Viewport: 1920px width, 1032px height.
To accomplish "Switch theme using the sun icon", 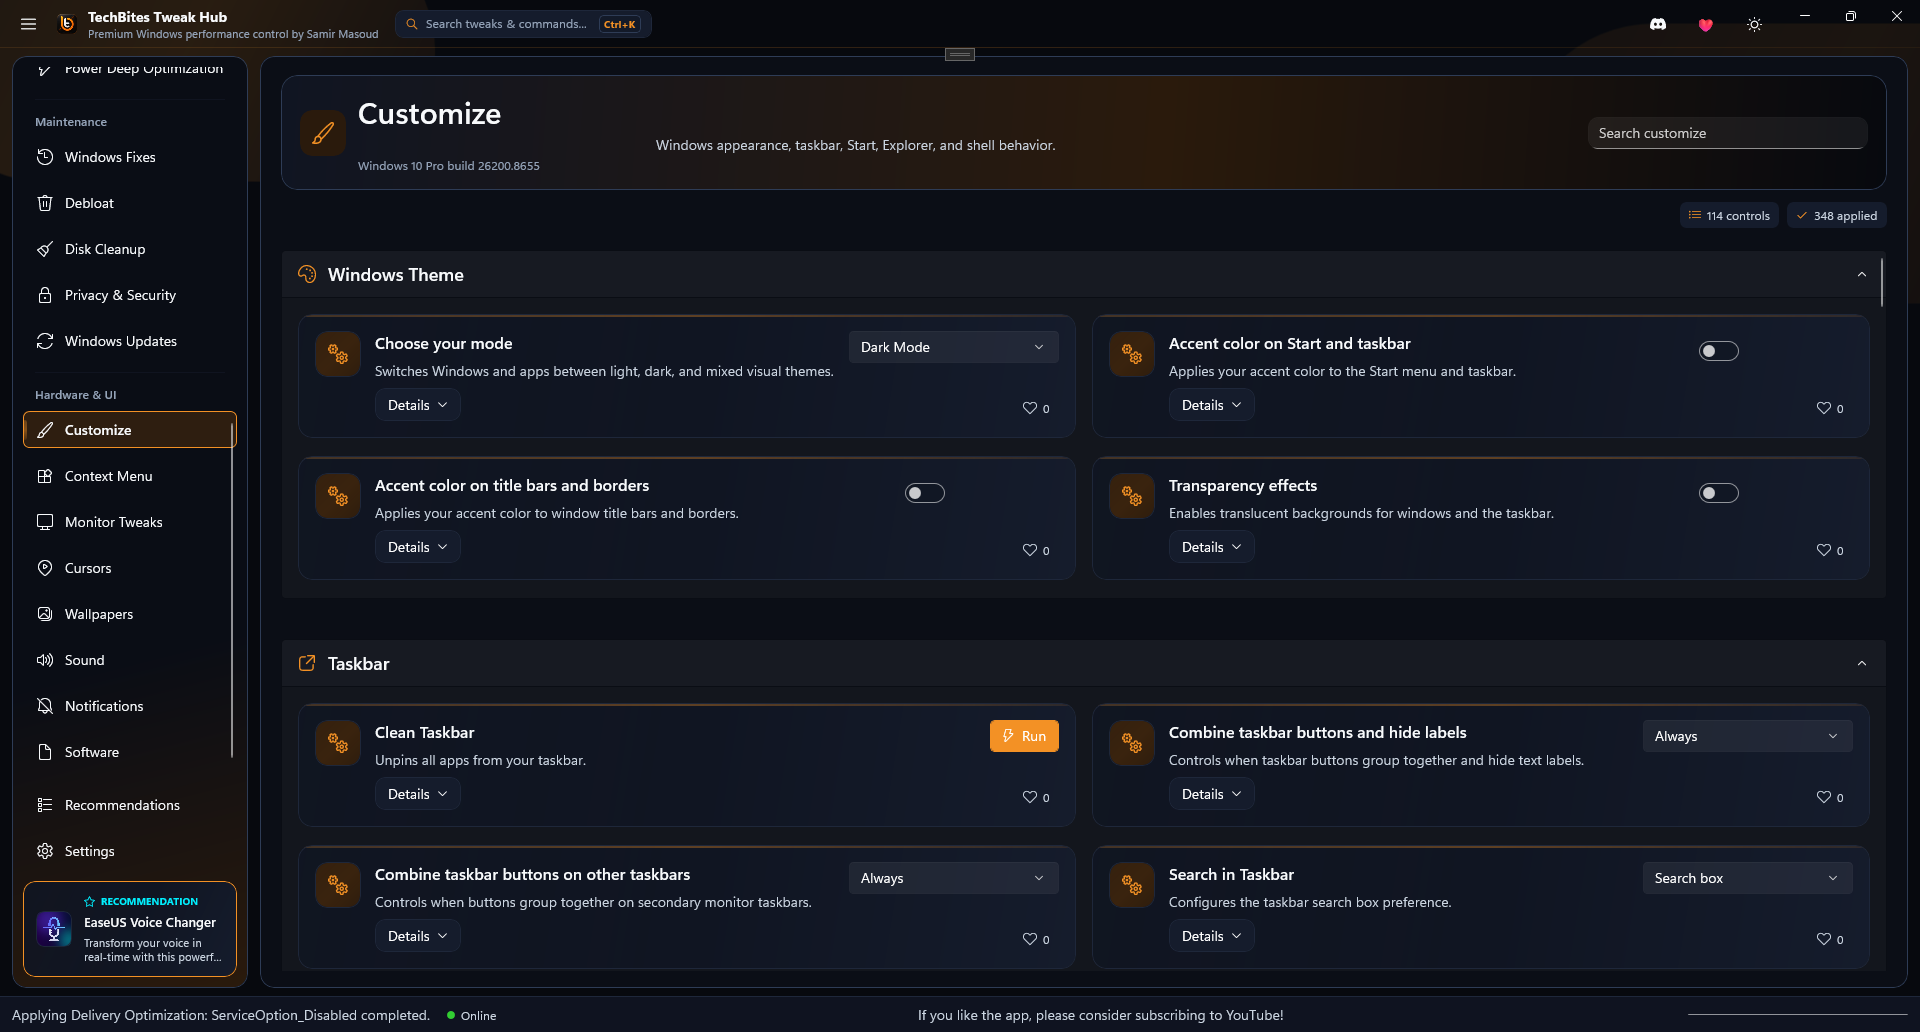I will point(1754,25).
